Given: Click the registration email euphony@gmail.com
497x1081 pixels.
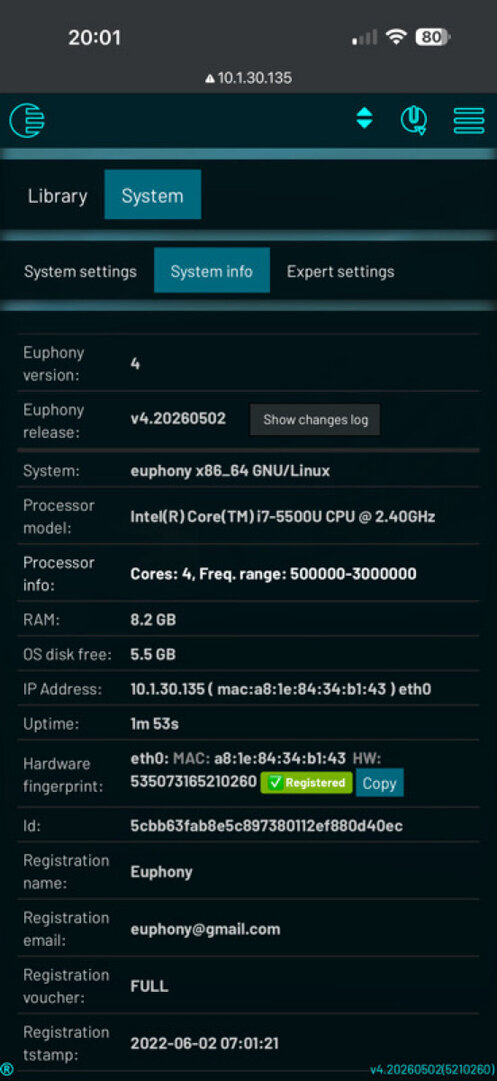Looking at the screenshot, I should pyautogui.click(x=205, y=929).
